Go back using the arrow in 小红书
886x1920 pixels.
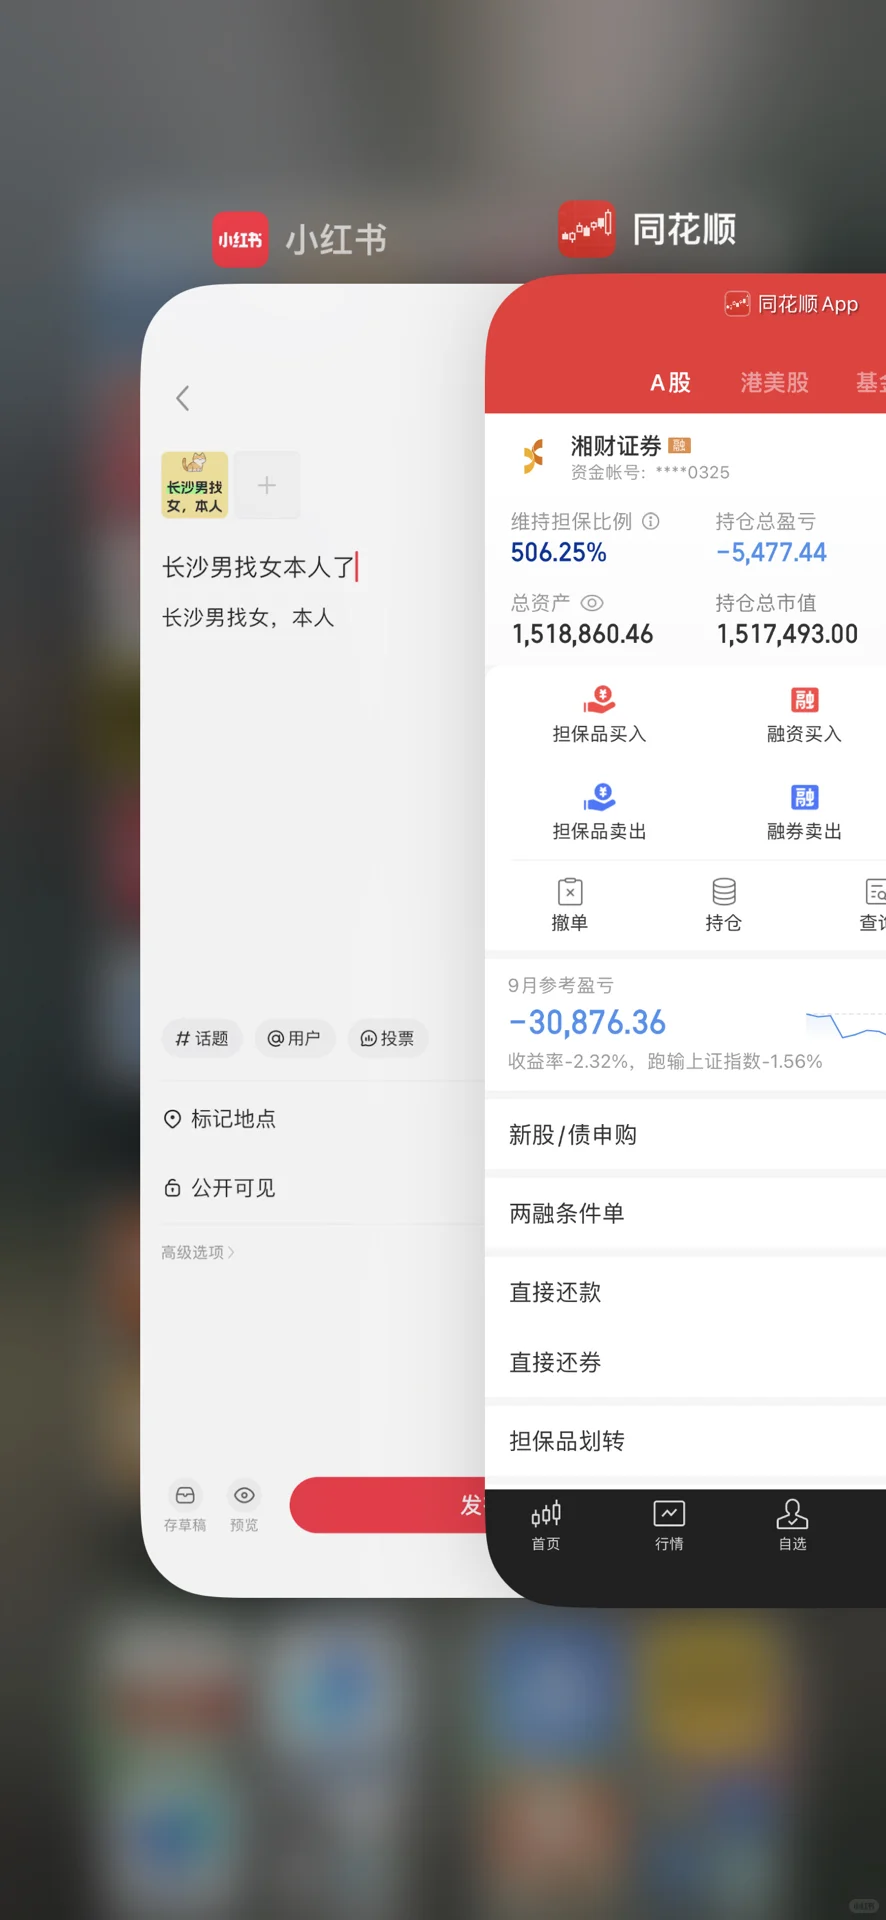[182, 398]
